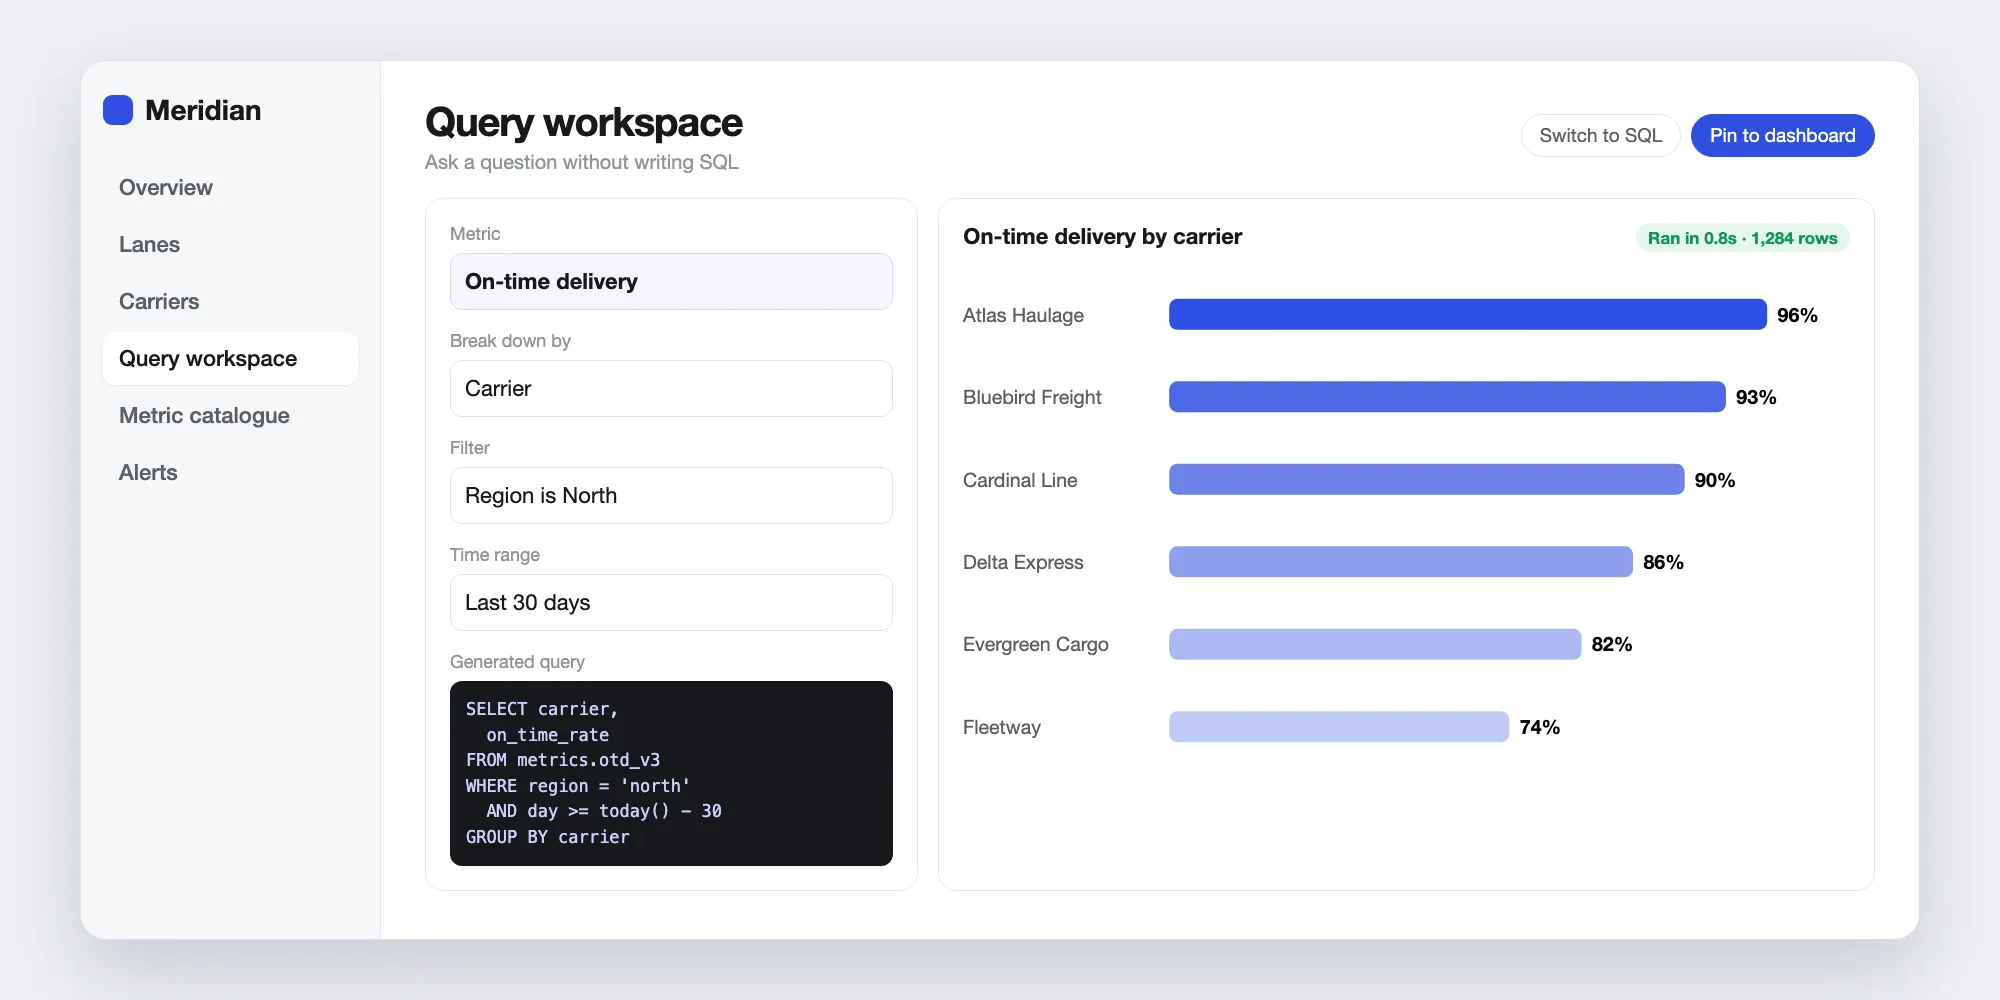
Task: Click the Meridian logo icon
Action: [x=118, y=110]
